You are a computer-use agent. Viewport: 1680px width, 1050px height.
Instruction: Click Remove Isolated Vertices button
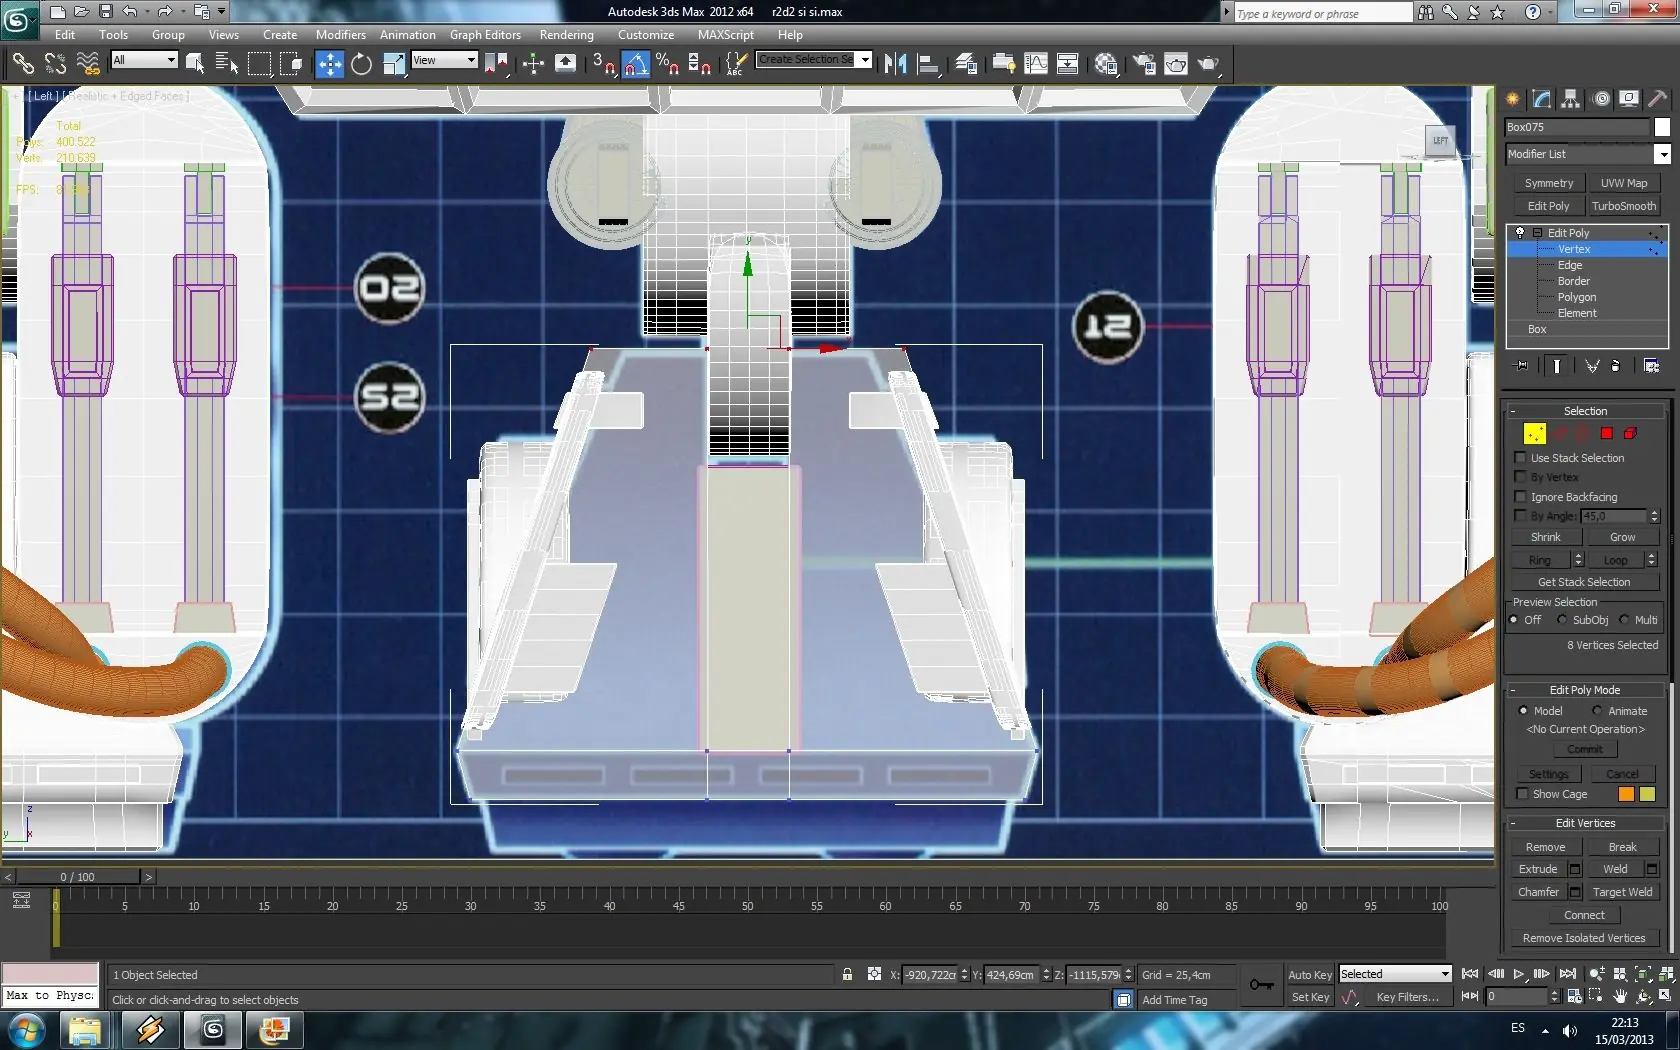click(1584, 938)
